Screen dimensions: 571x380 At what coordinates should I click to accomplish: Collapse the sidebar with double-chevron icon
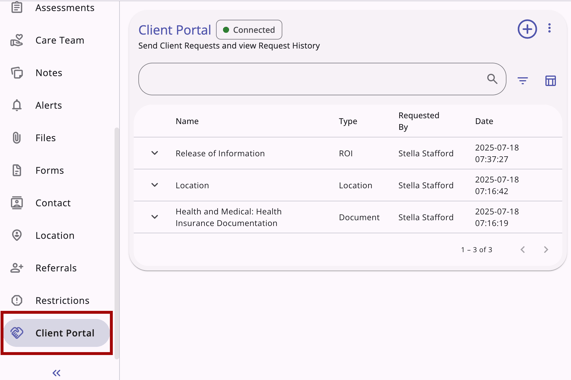click(x=56, y=373)
